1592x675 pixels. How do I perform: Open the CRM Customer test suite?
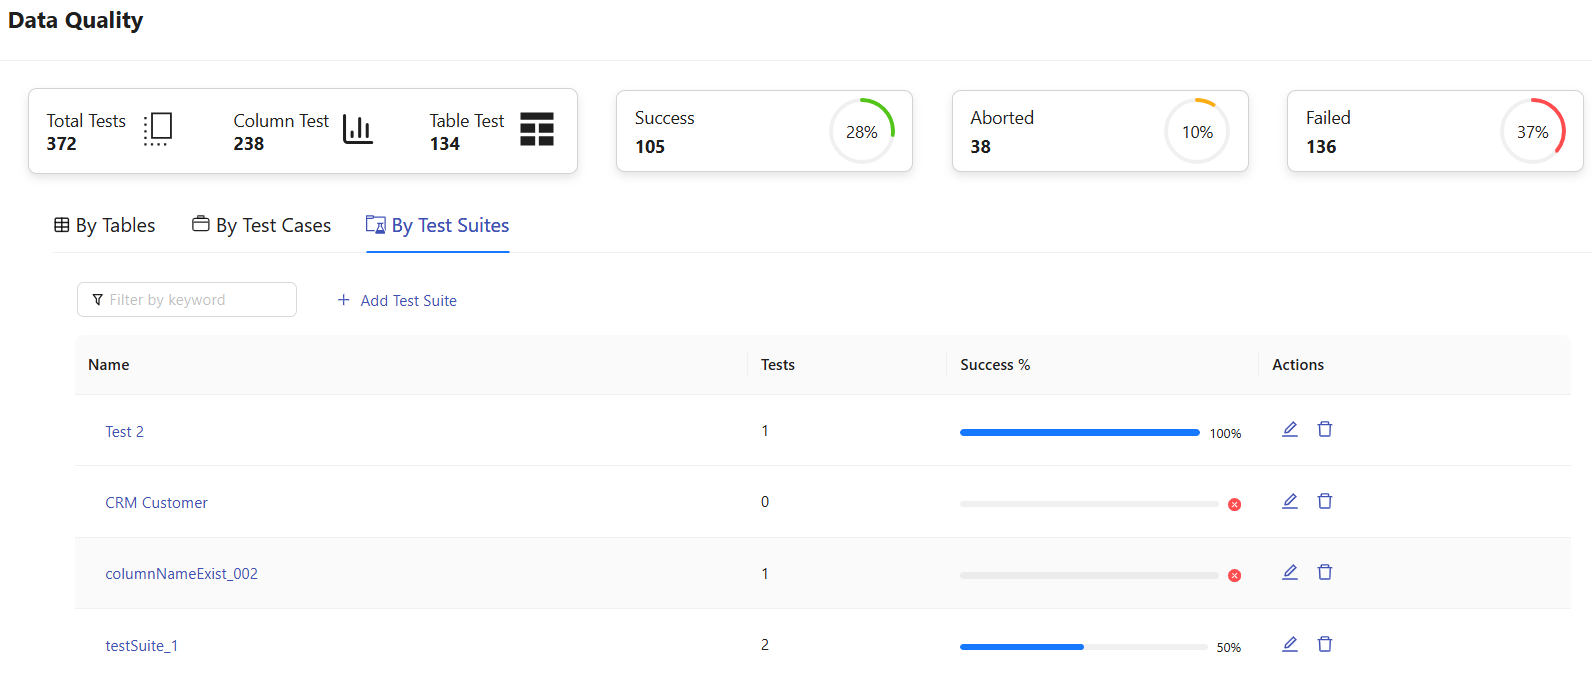pyautogui.click(x=157, y=503)
